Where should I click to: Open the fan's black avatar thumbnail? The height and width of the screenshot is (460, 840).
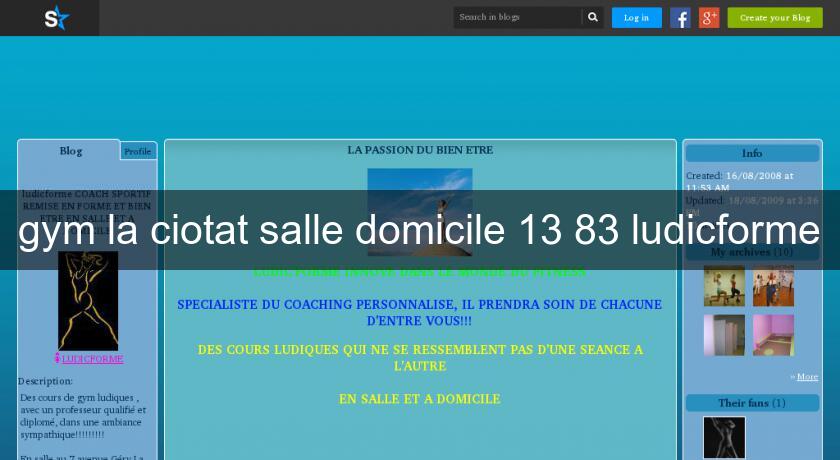pyautogui.click(x=724, y=438)
